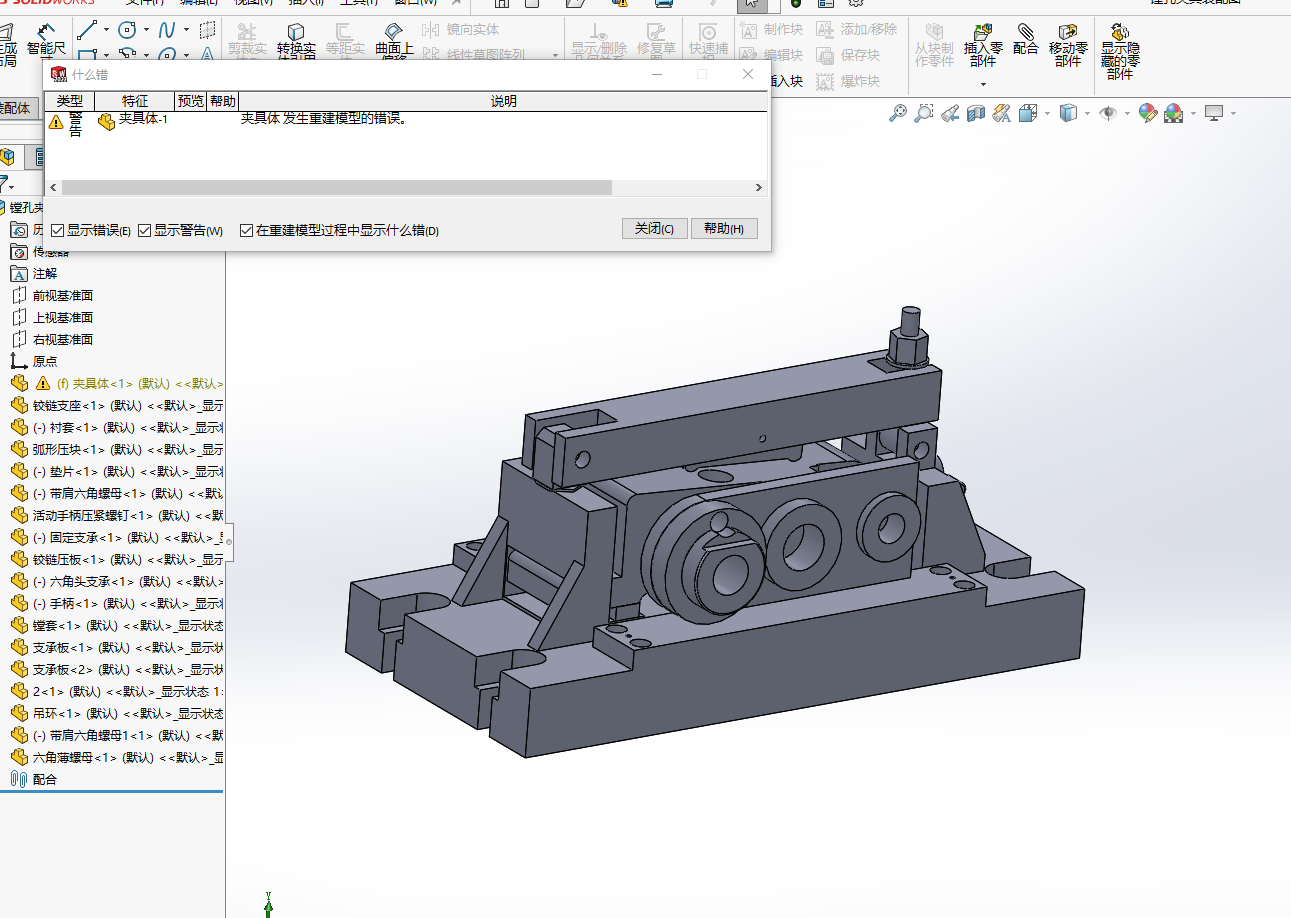Click the Display Style cube icon
This screenshot has height=918, width=1291.
pyautogui.click(x=1068, y=113)
